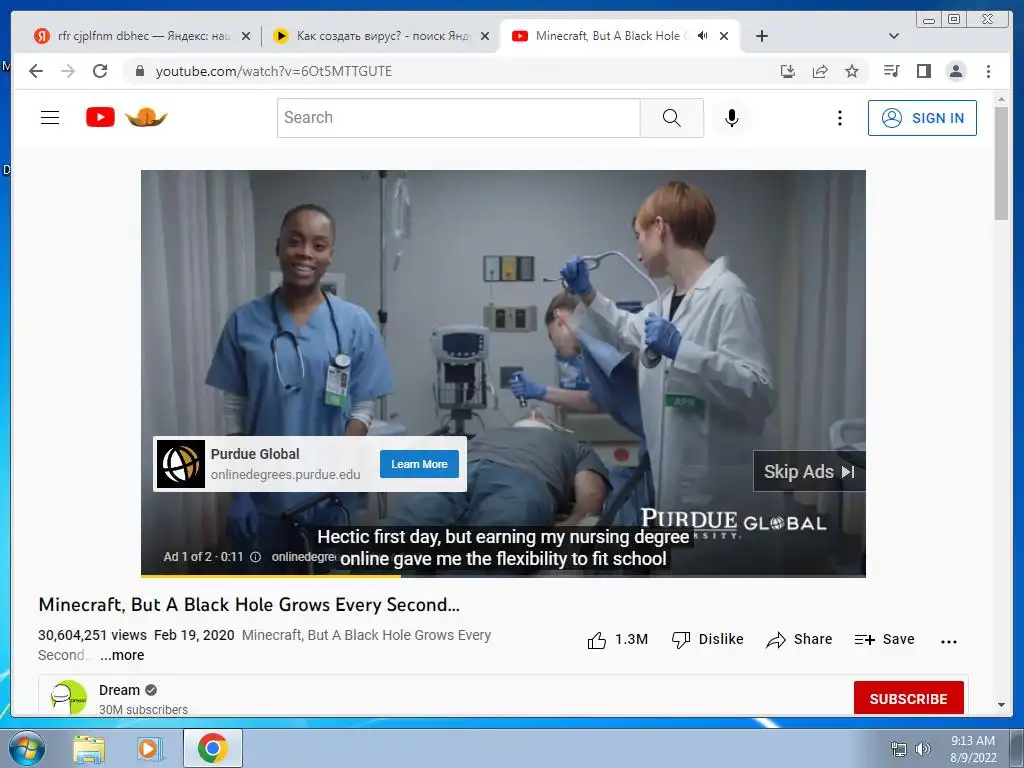This screenshot has height=768, width=1024.
Task: Toggle the browser side panel icon
Action: pos(923,71)
